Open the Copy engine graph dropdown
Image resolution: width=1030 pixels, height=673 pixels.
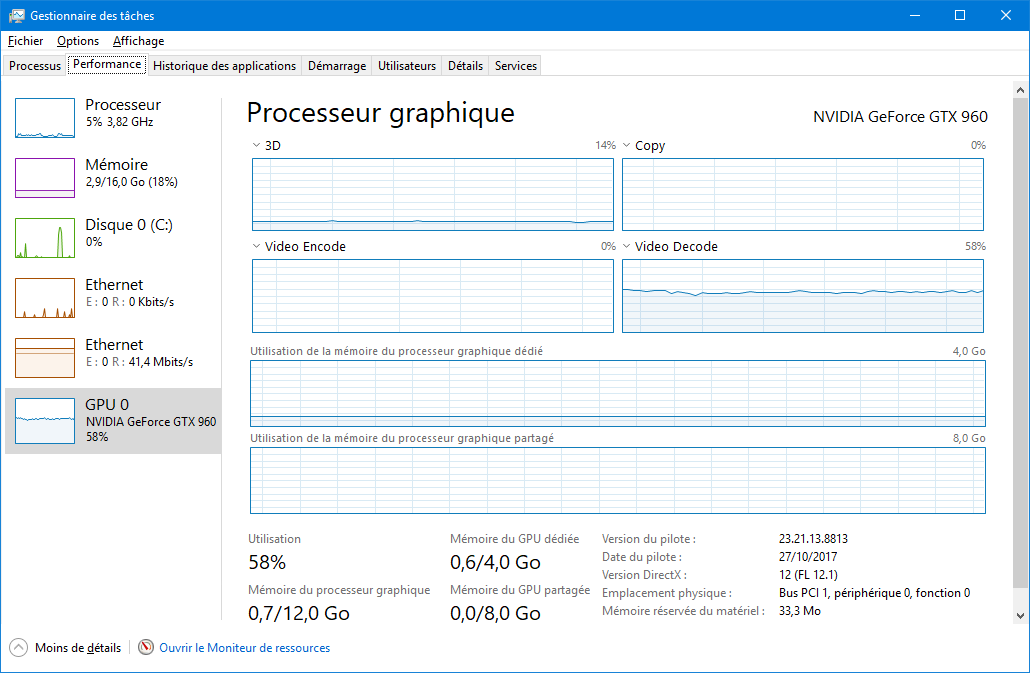(627, 146)
